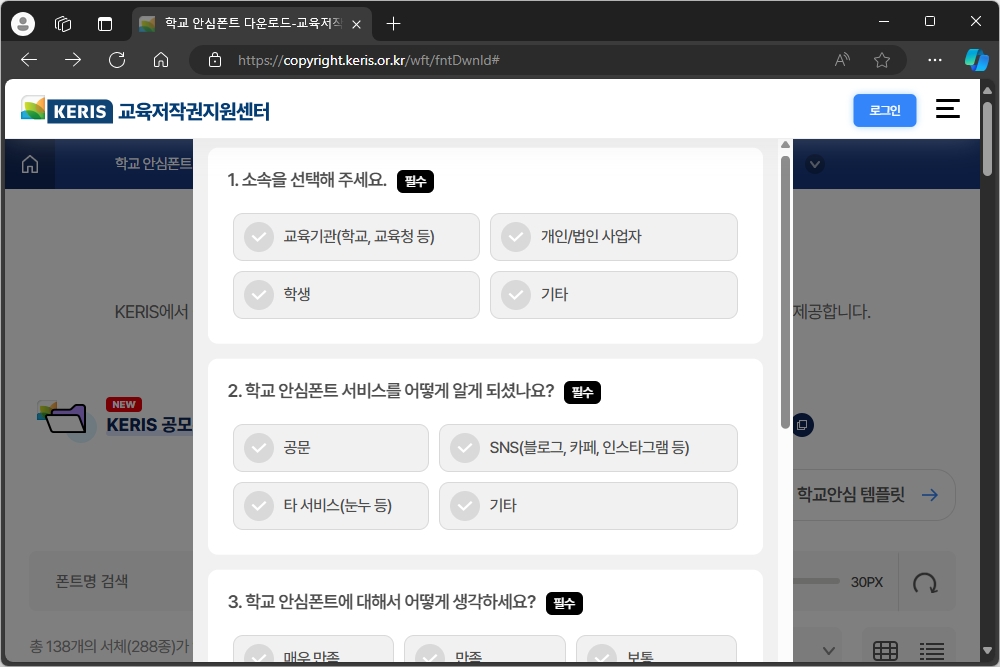View site information lock icon
This screenshot has width=1000, height=667.
coord(215,60)
